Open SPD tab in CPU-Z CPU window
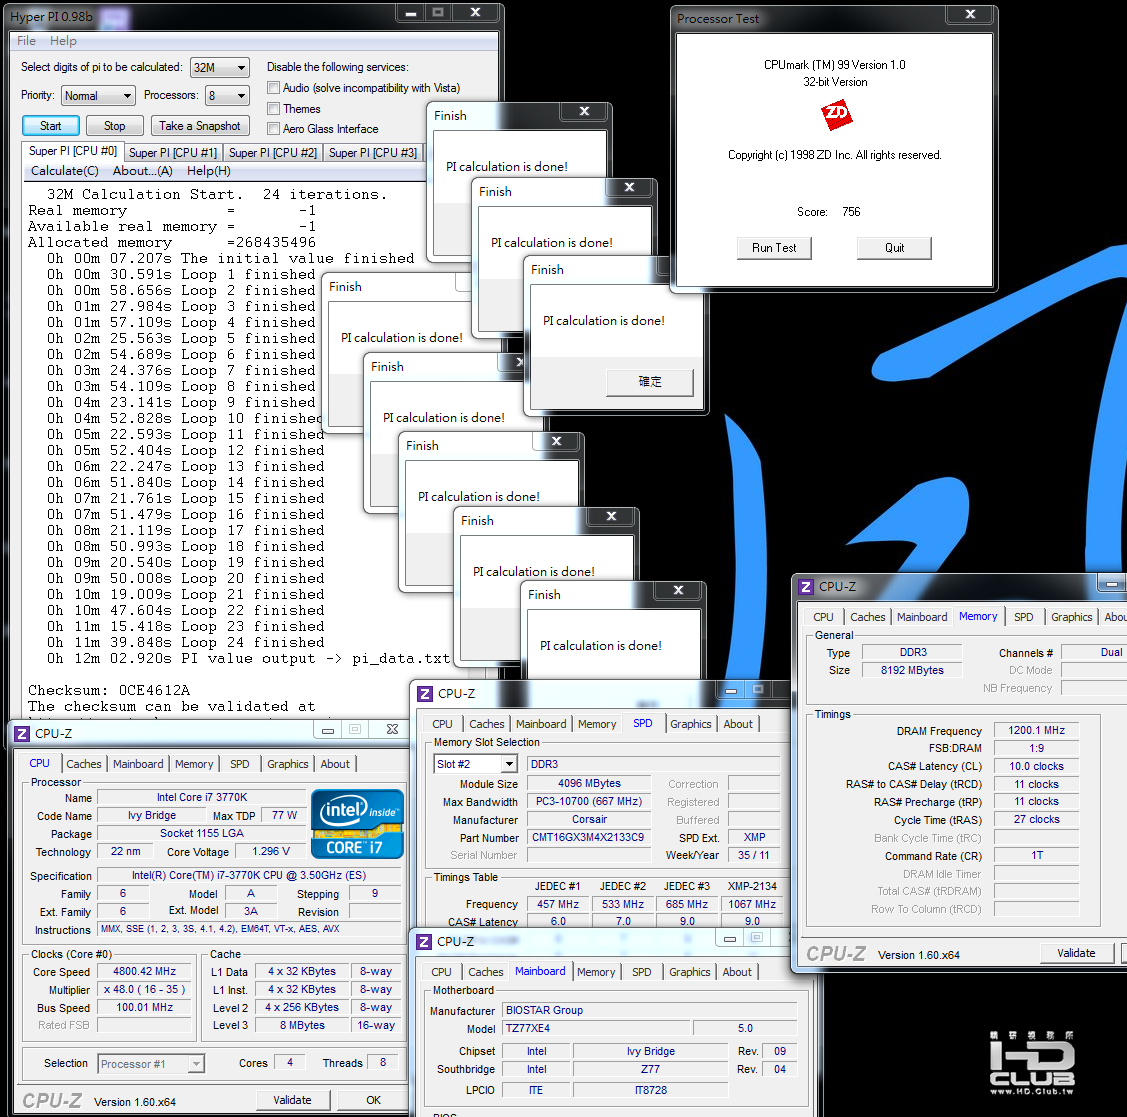Screen dimensions: 1127x1117 239,764
